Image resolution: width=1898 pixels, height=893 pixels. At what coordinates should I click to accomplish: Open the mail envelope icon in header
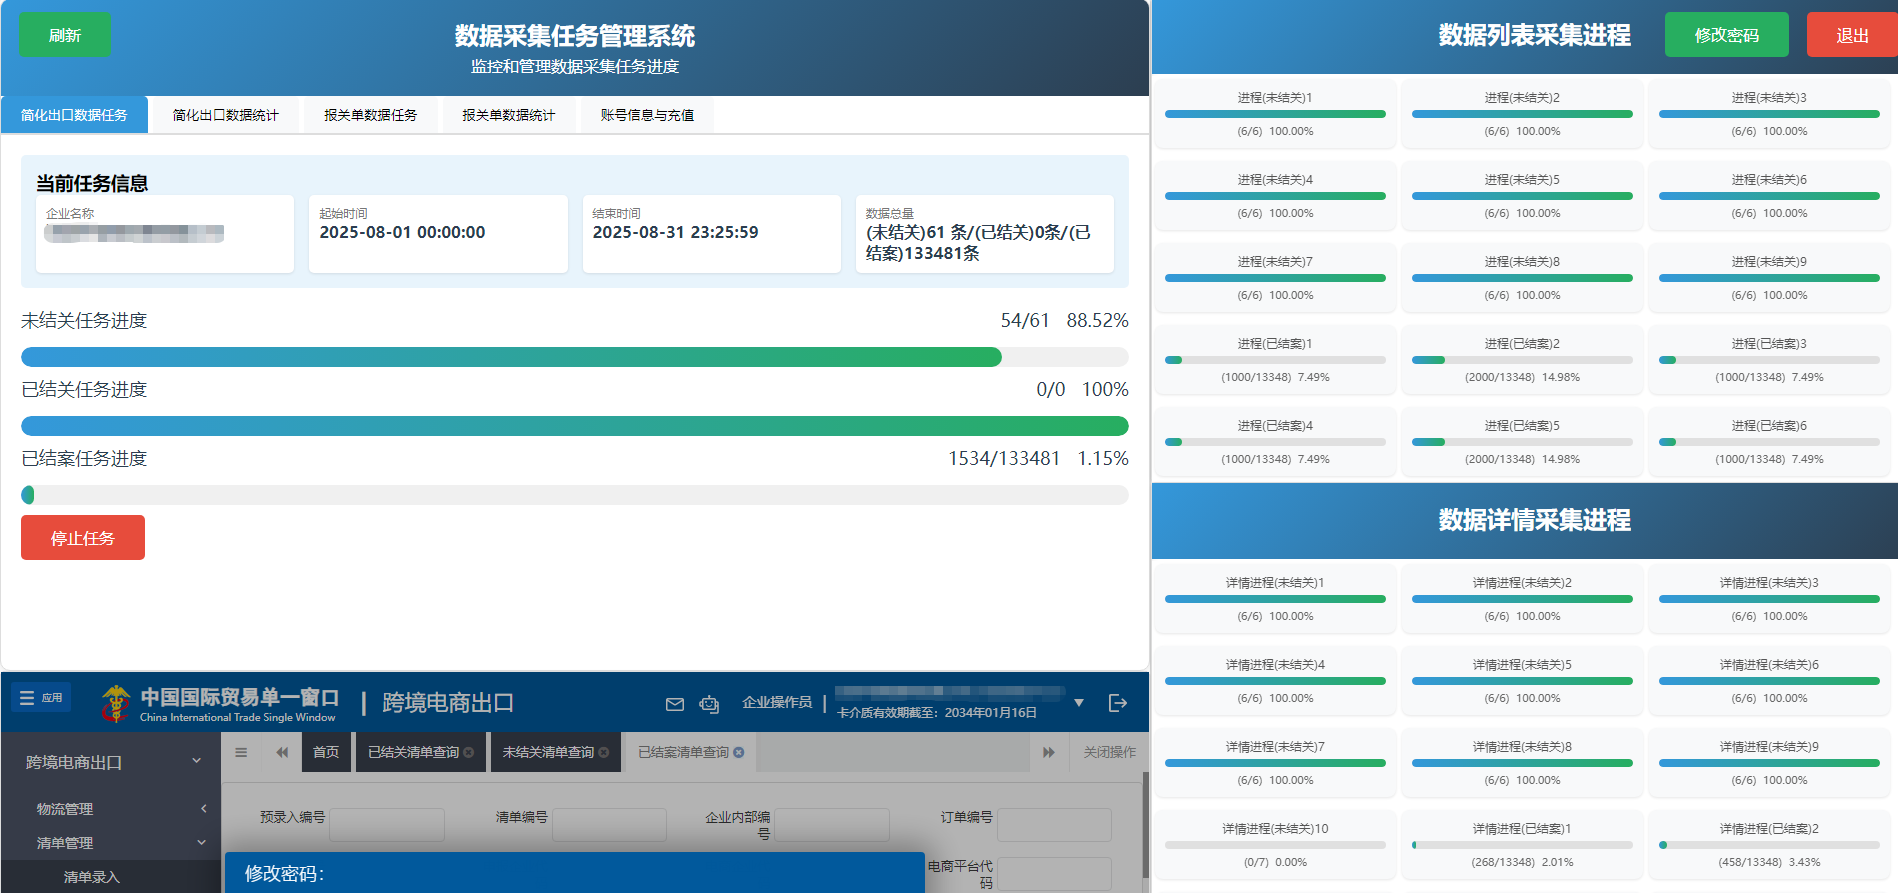click(675, 704)
